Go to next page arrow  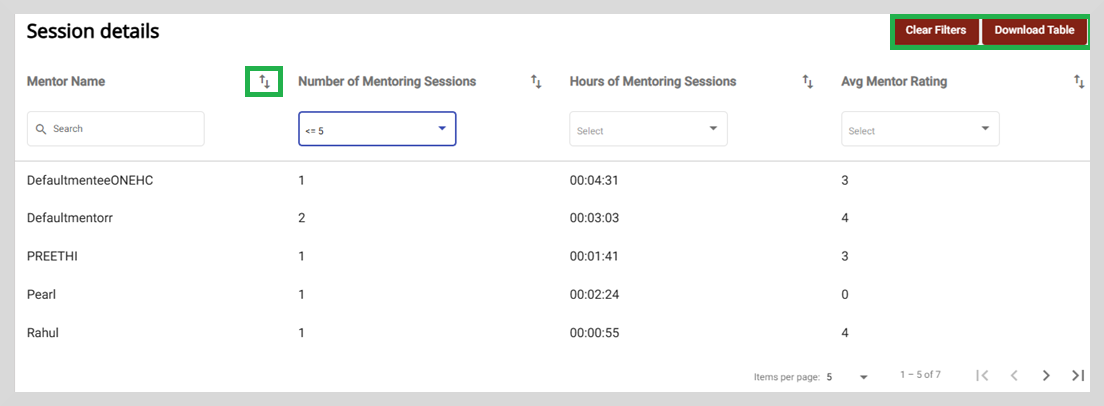[x=1046, y=375]
